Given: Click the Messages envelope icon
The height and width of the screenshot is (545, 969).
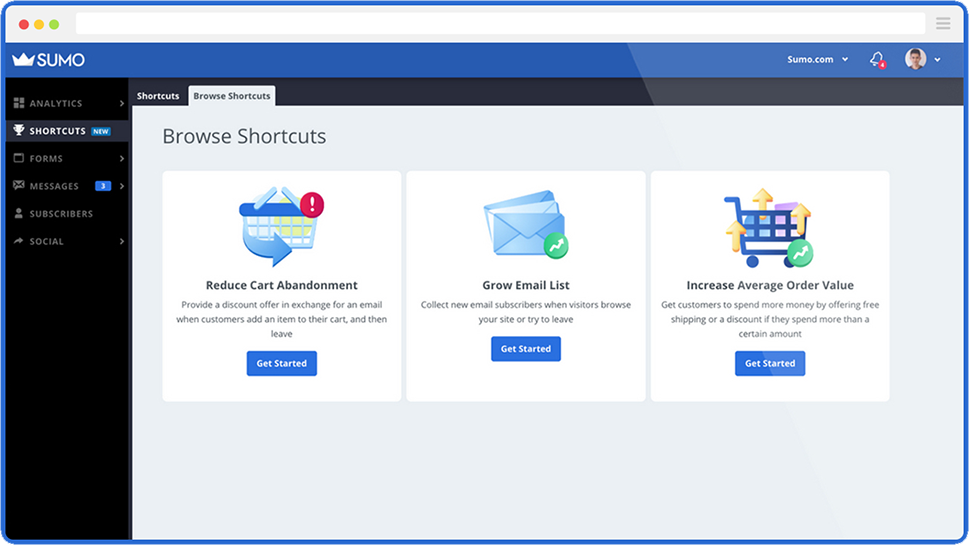Looking at the screenshot, I should point(19,185).
